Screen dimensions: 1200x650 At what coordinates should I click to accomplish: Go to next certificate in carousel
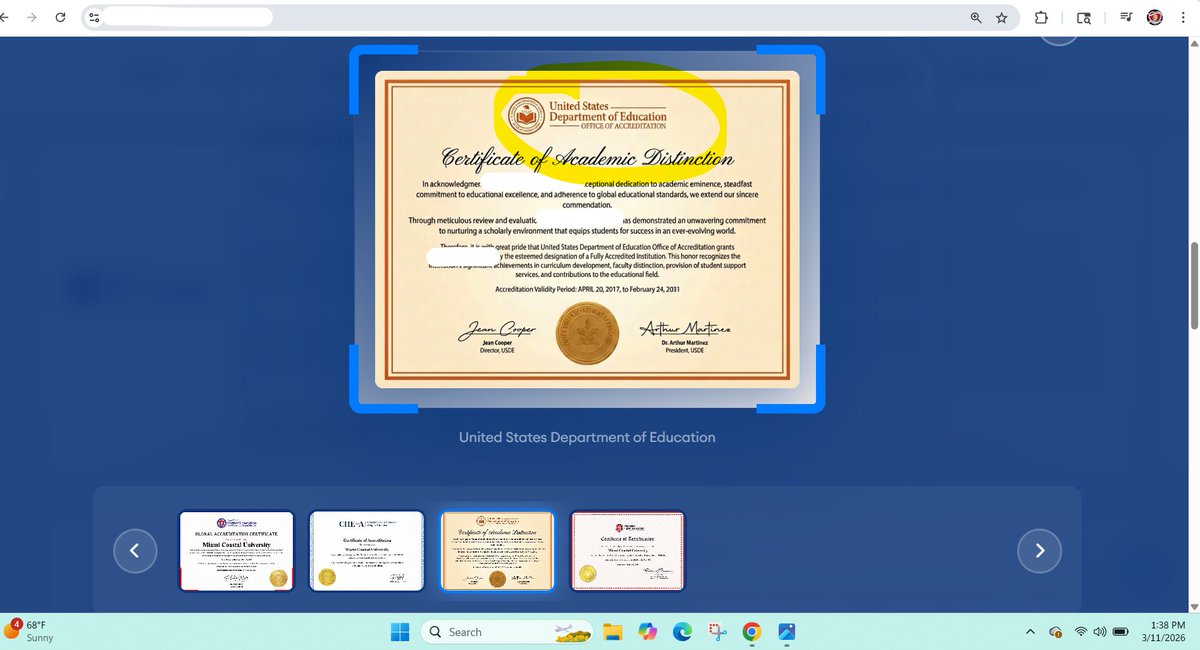point(1039,550)
